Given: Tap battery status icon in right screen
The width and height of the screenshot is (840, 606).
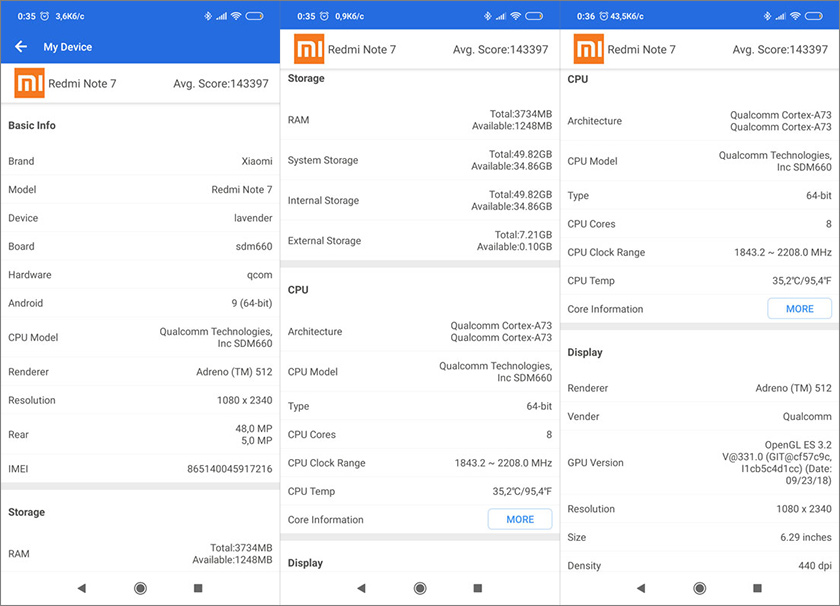Looking at the screenshot, I should [813, 16].
